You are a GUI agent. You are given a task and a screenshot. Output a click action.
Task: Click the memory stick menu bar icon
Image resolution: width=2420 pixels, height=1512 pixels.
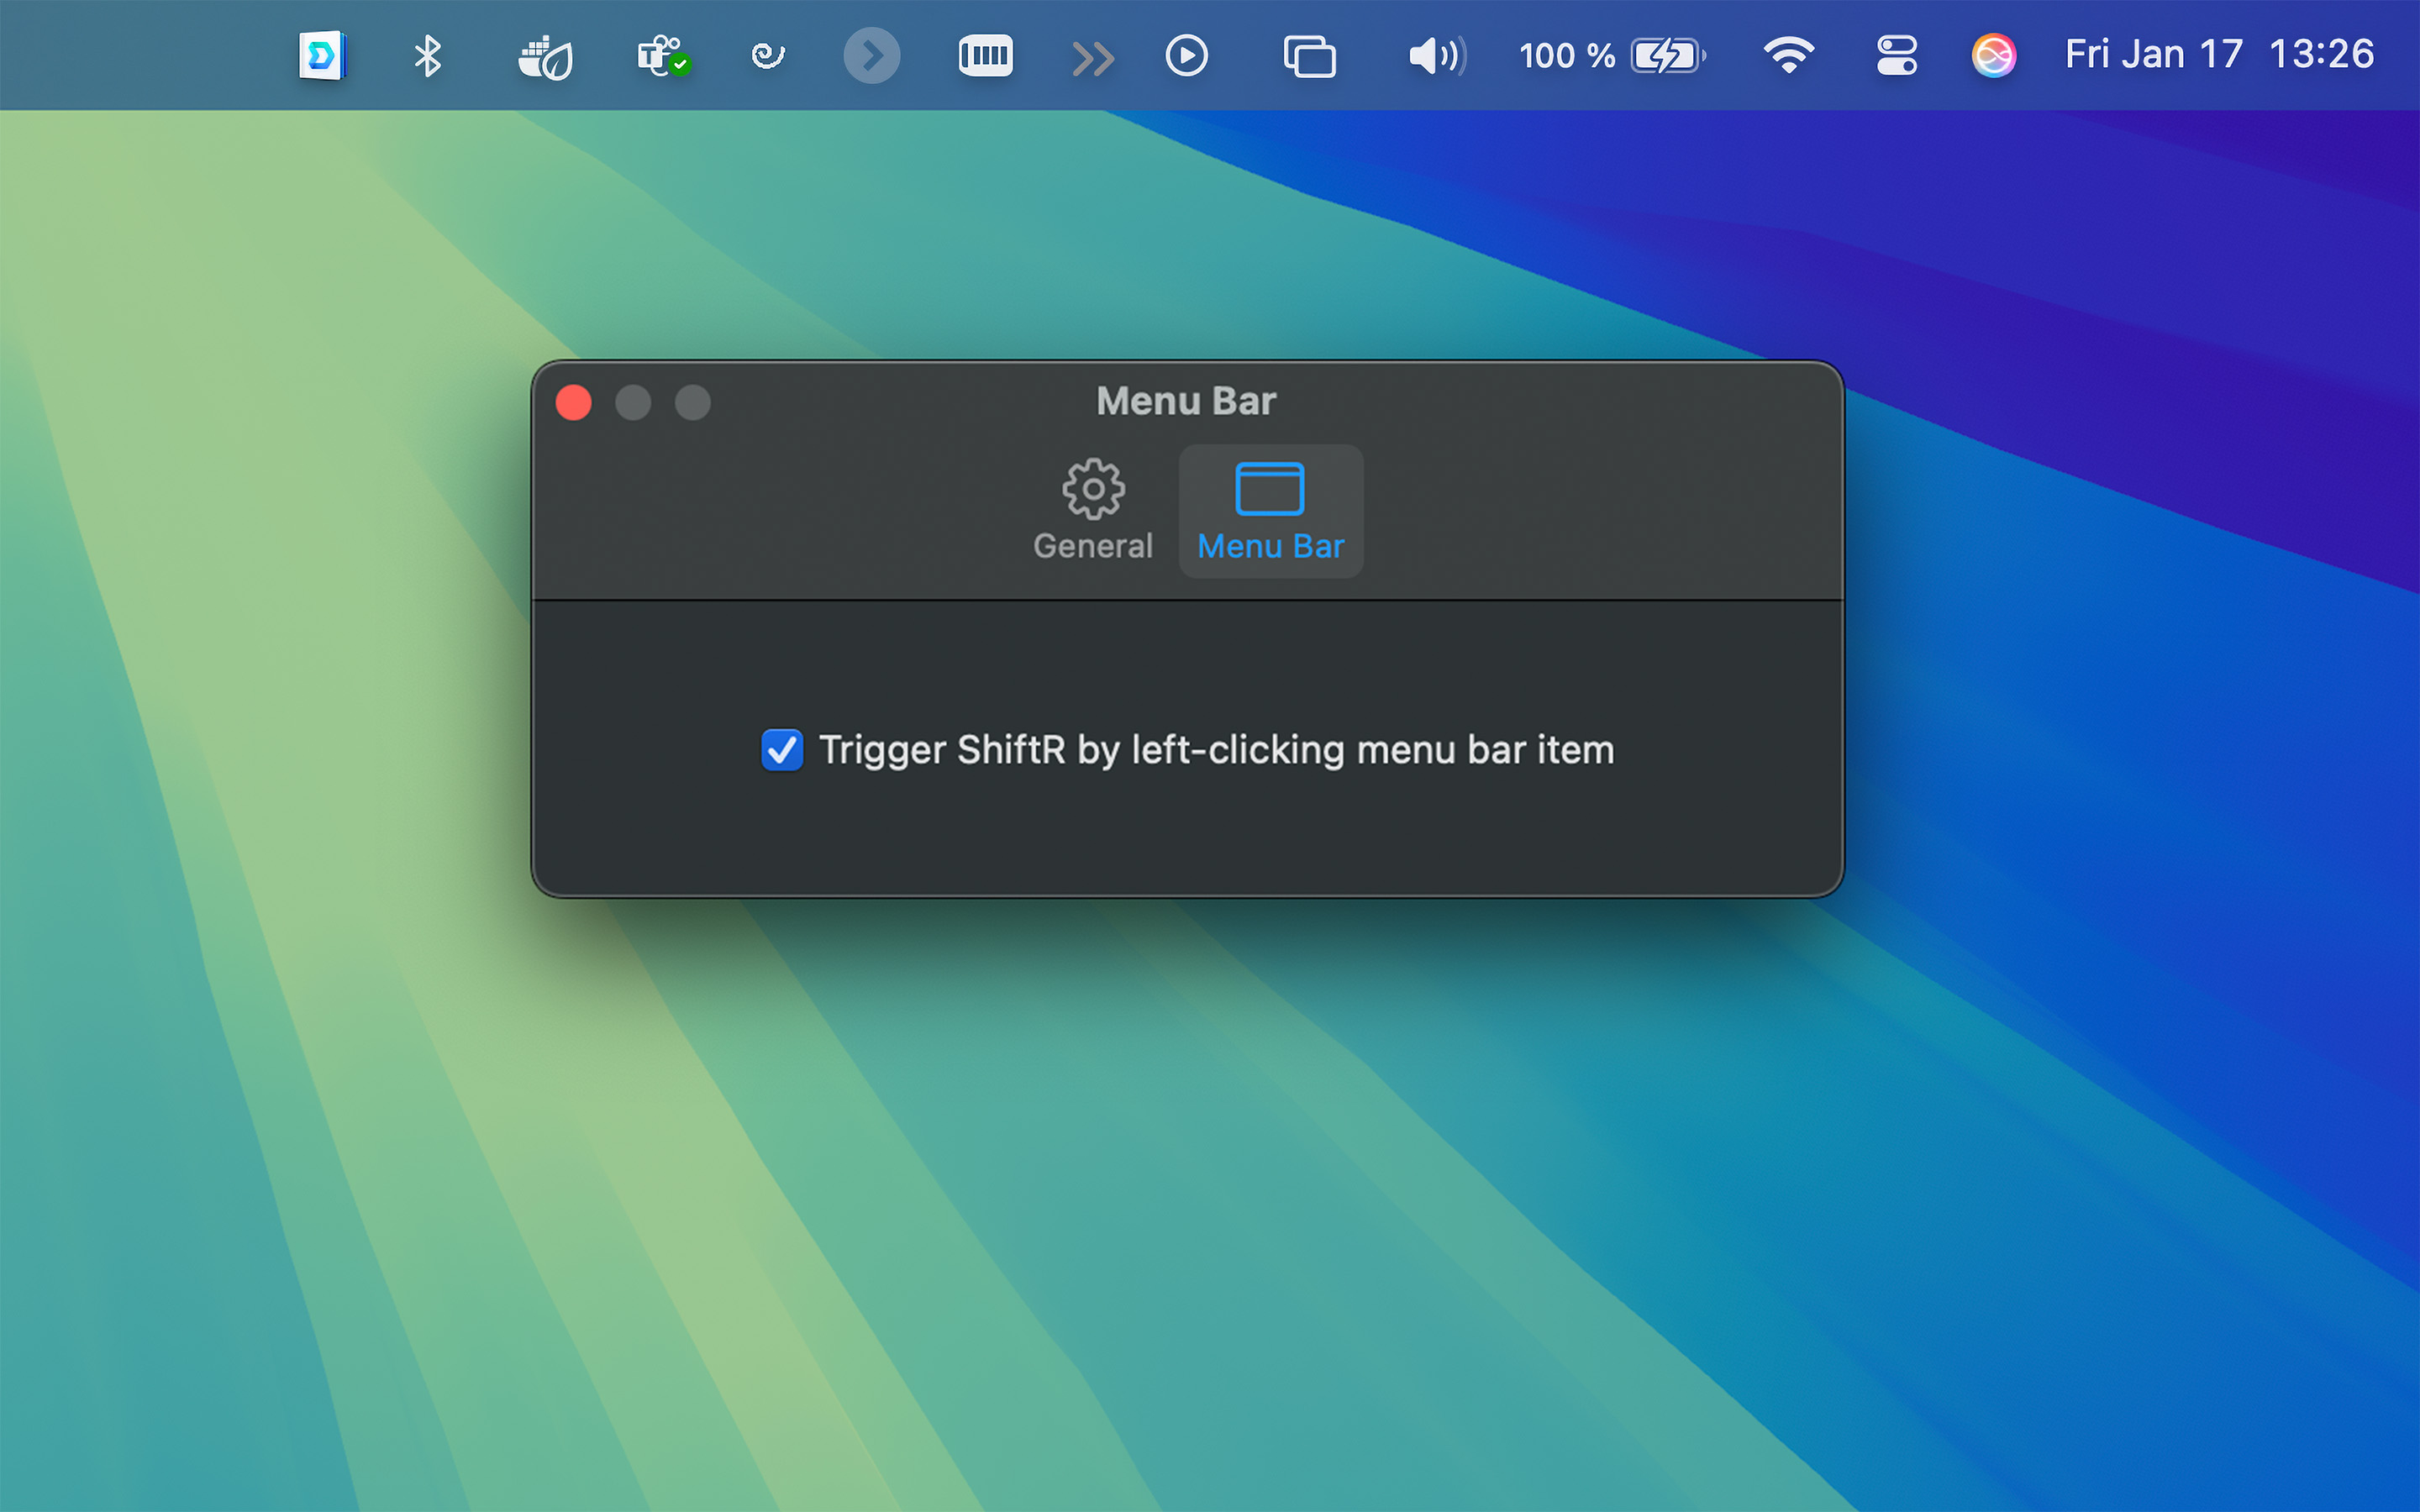(985, 55)
